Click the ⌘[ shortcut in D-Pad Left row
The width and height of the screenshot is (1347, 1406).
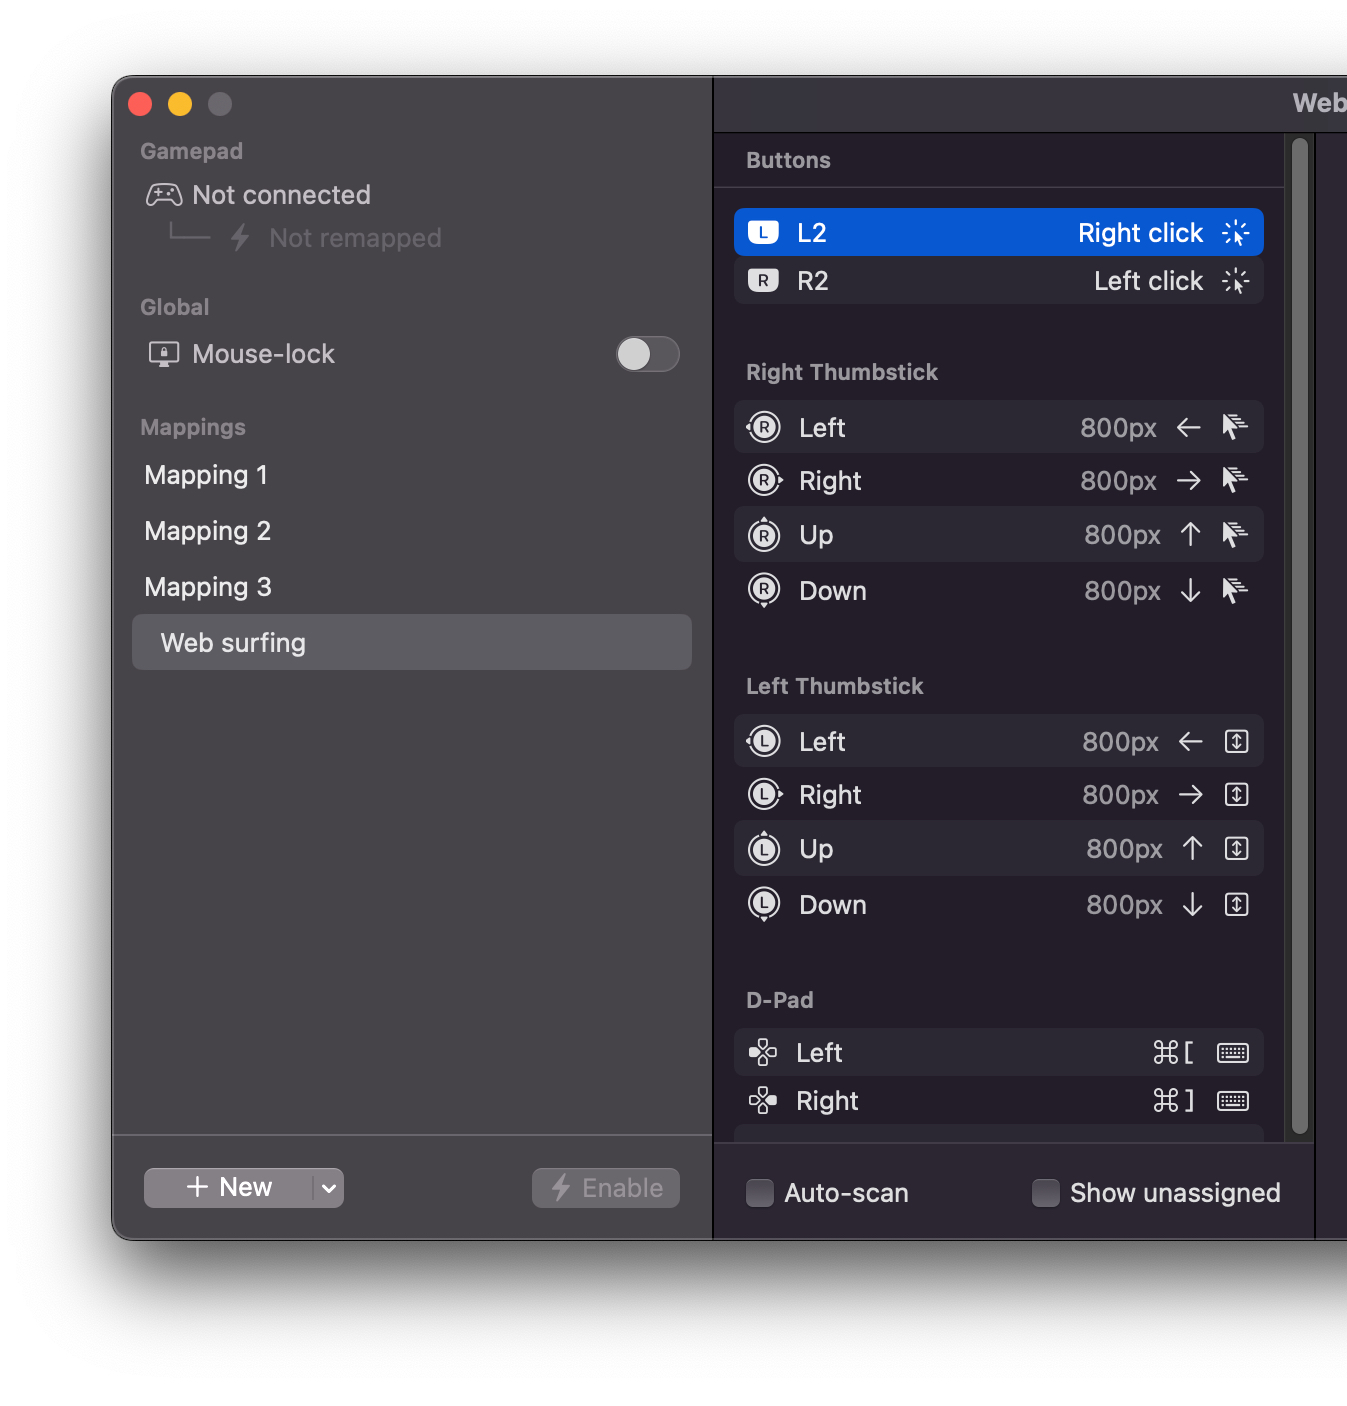tap(1173, 1052)
